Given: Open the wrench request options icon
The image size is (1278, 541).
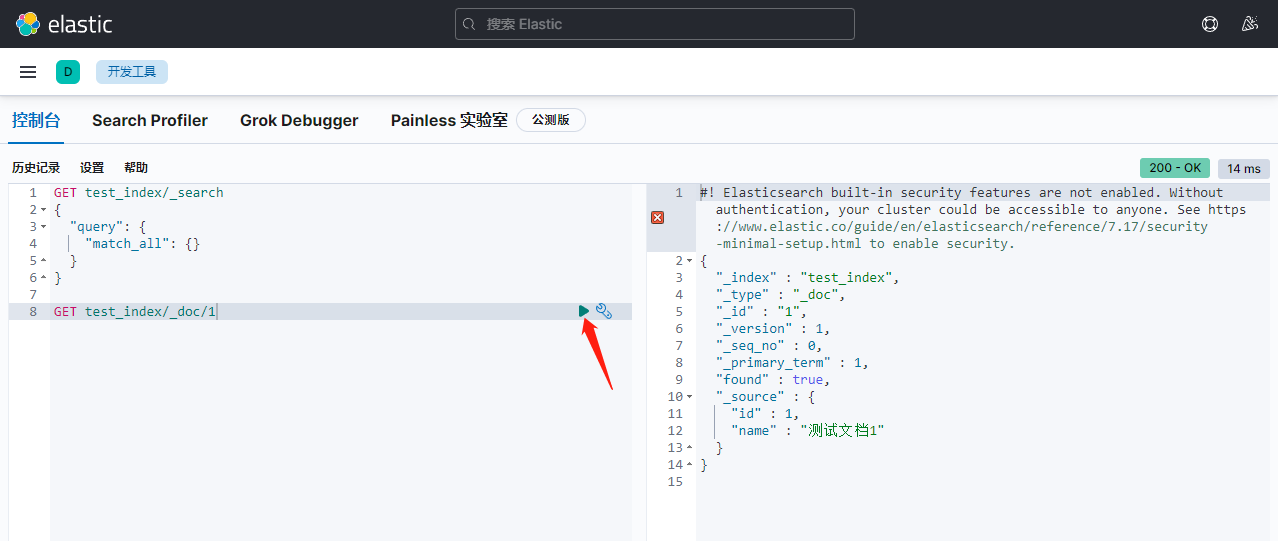Looking at the screenshot, I should (x=603, y=311).
